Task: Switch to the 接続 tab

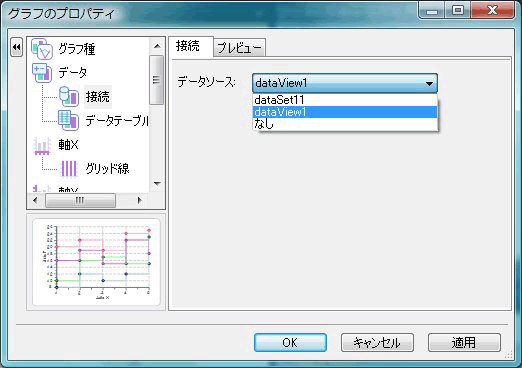Action: point(191,46)
